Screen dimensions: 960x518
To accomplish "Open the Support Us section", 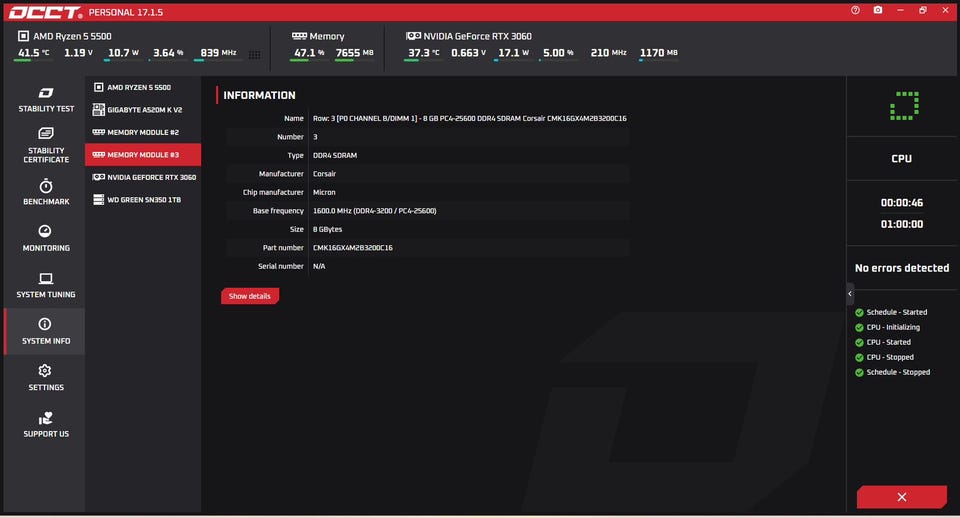I will coord(46,424).
